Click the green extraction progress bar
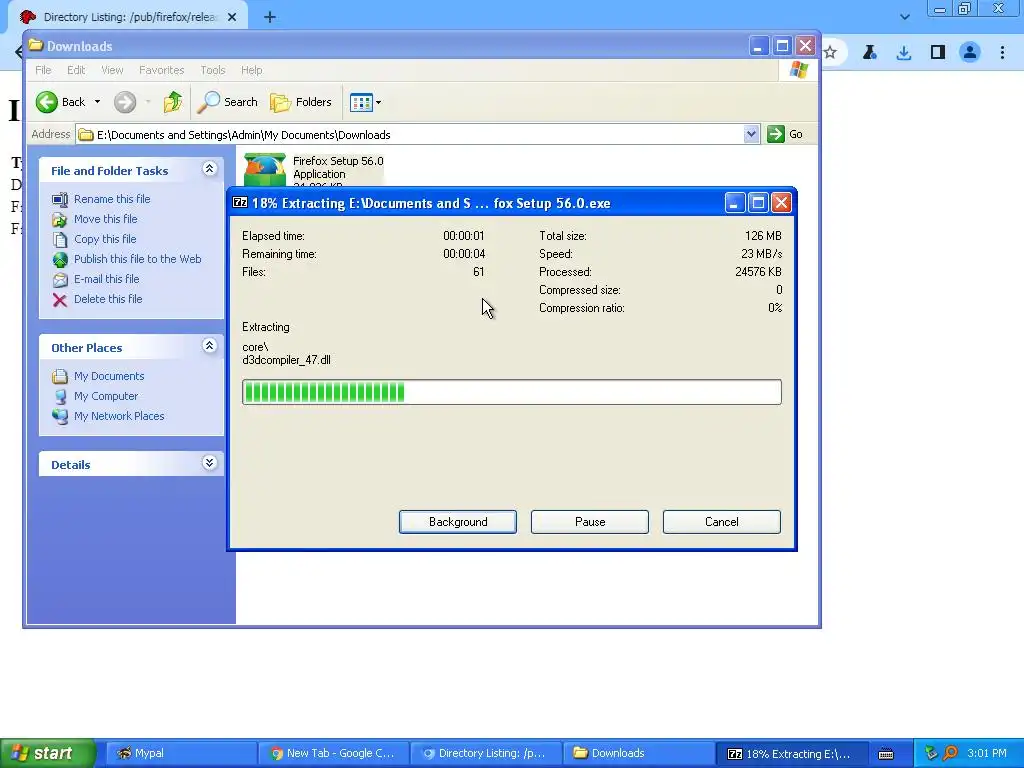The height and width of the screenshot is (768, 1024). click(x=511, y=392)
